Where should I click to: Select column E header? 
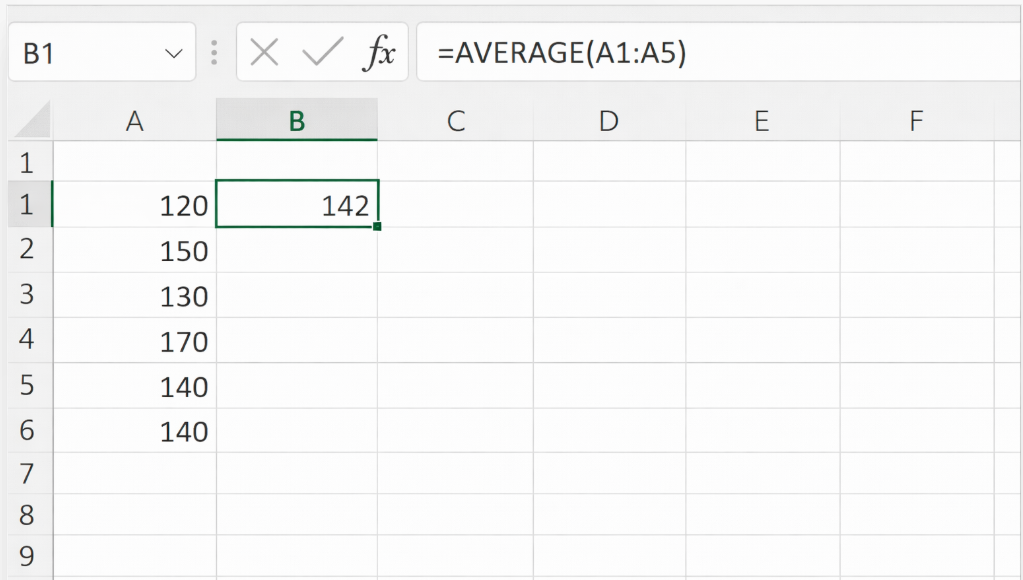(x=761, y=121)
